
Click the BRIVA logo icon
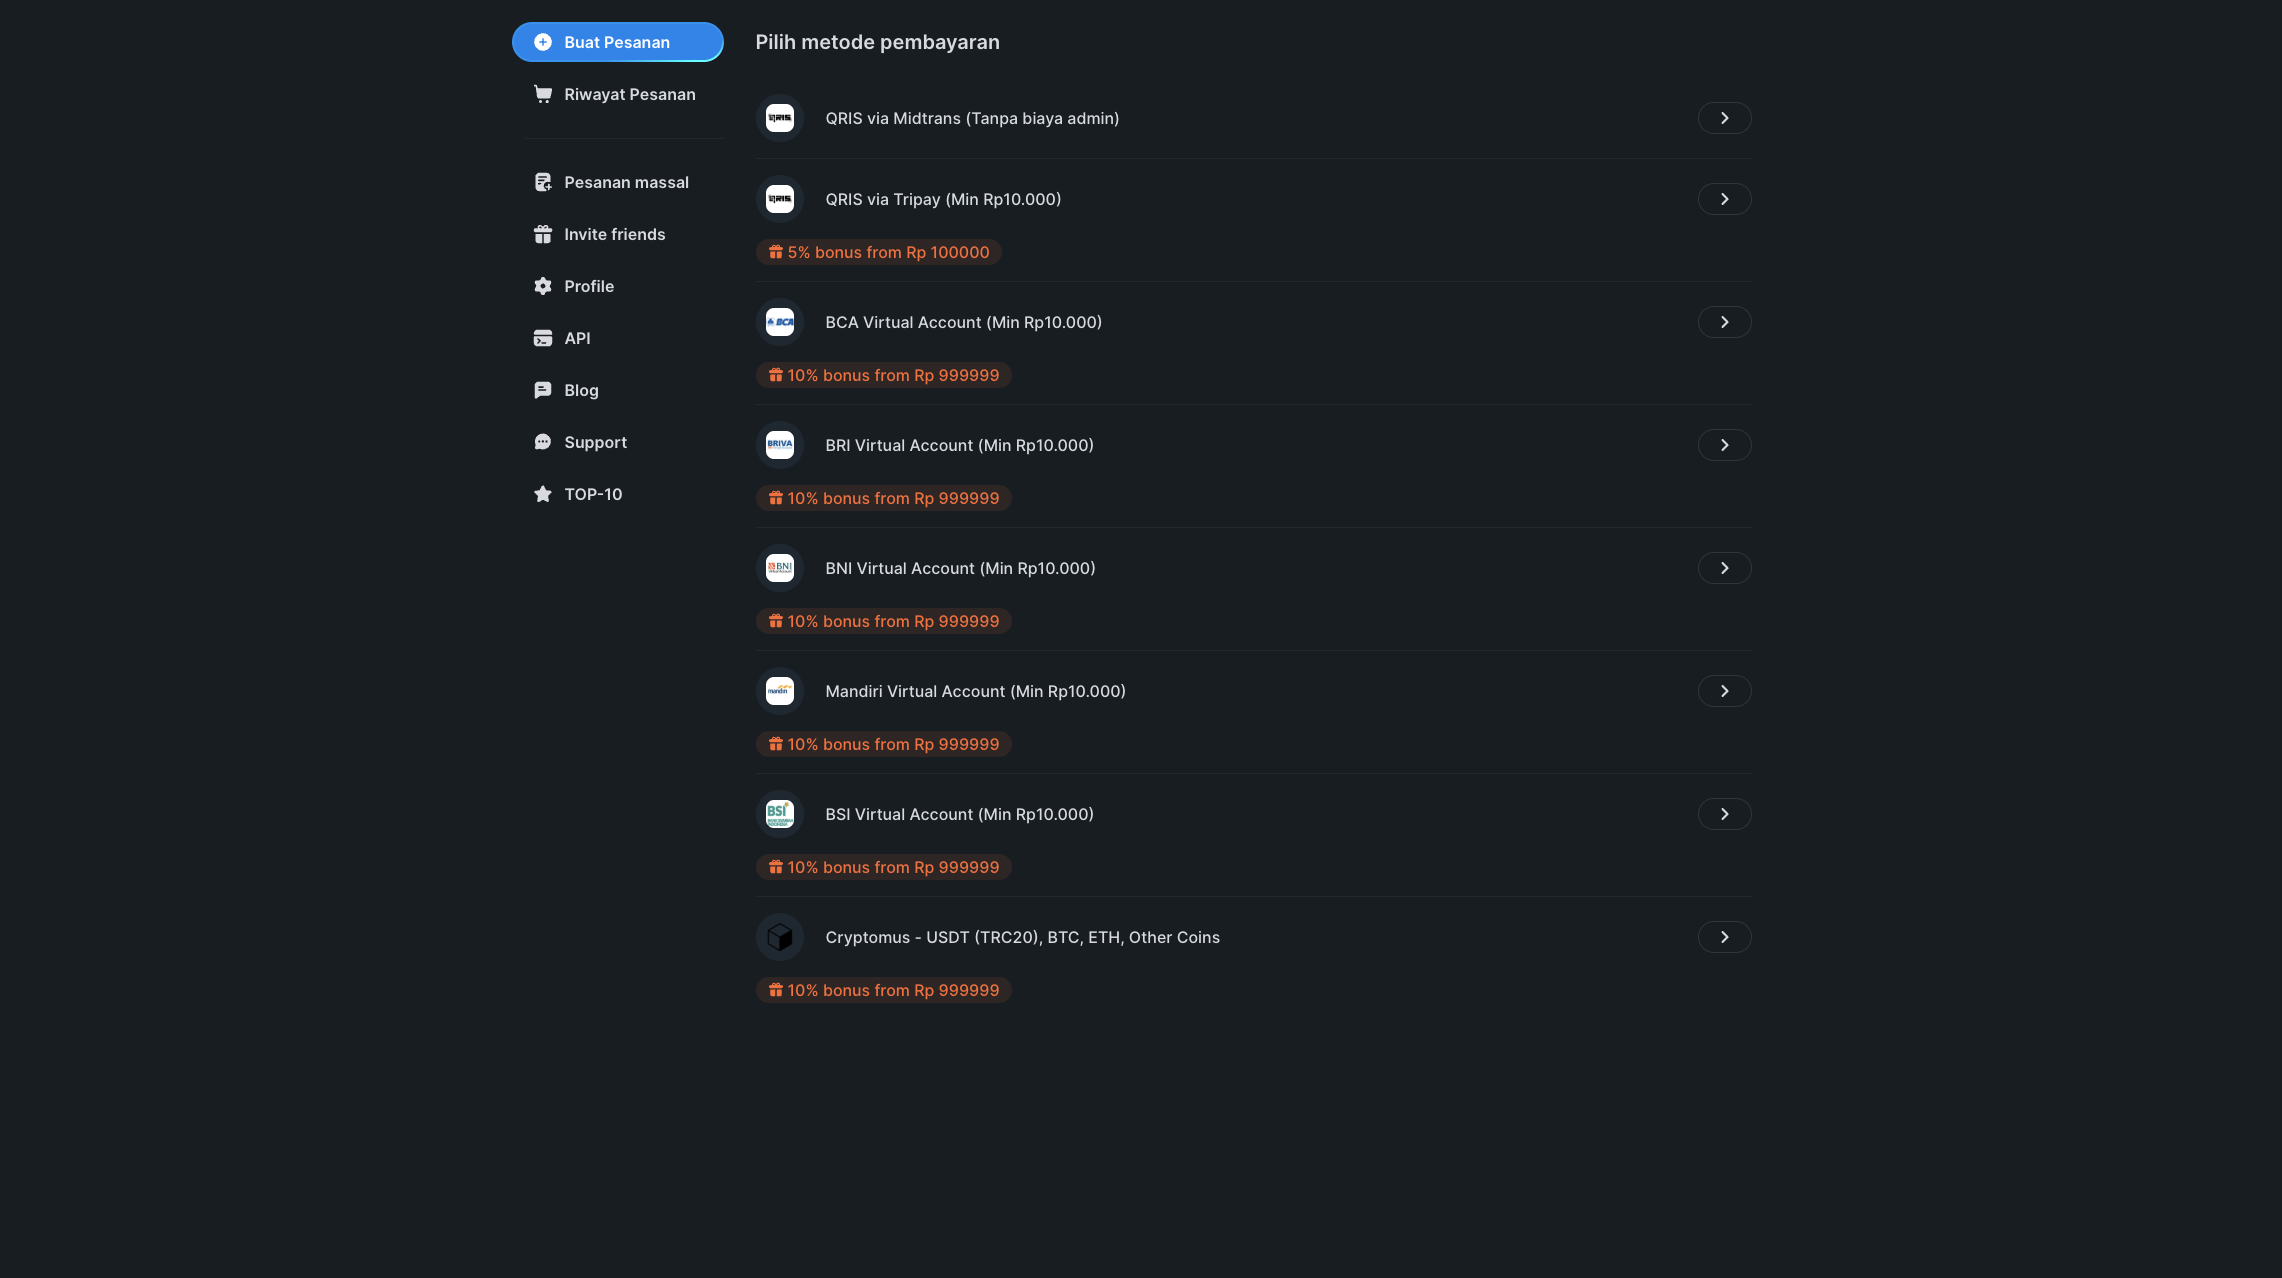click(x=779, y=445)
